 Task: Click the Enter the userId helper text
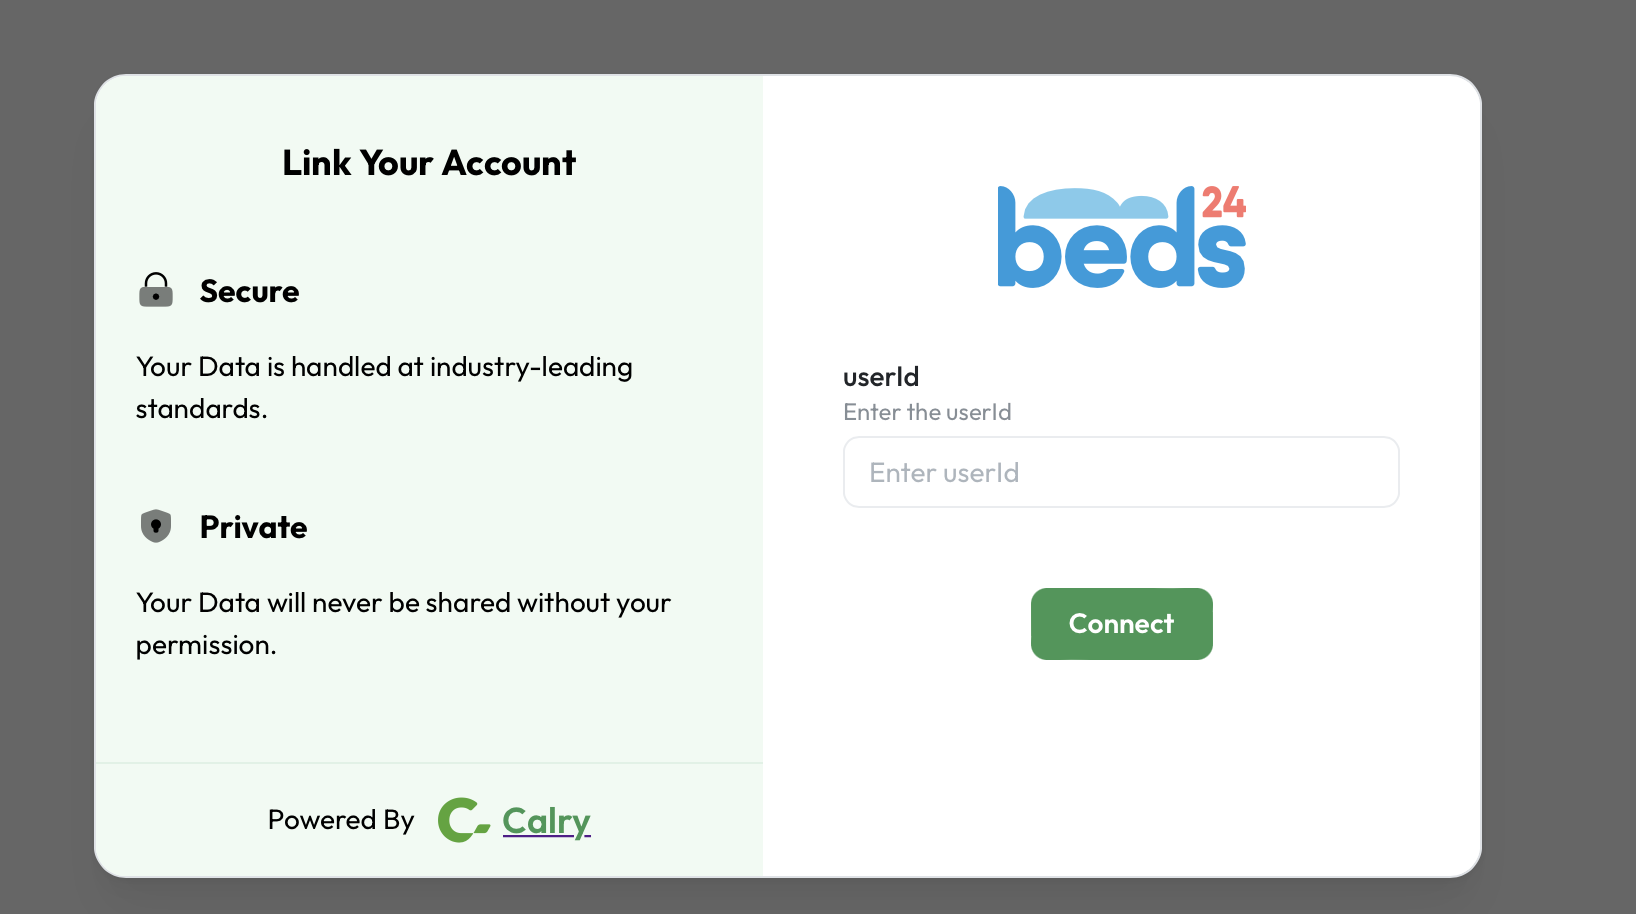[x=926, y=412]
